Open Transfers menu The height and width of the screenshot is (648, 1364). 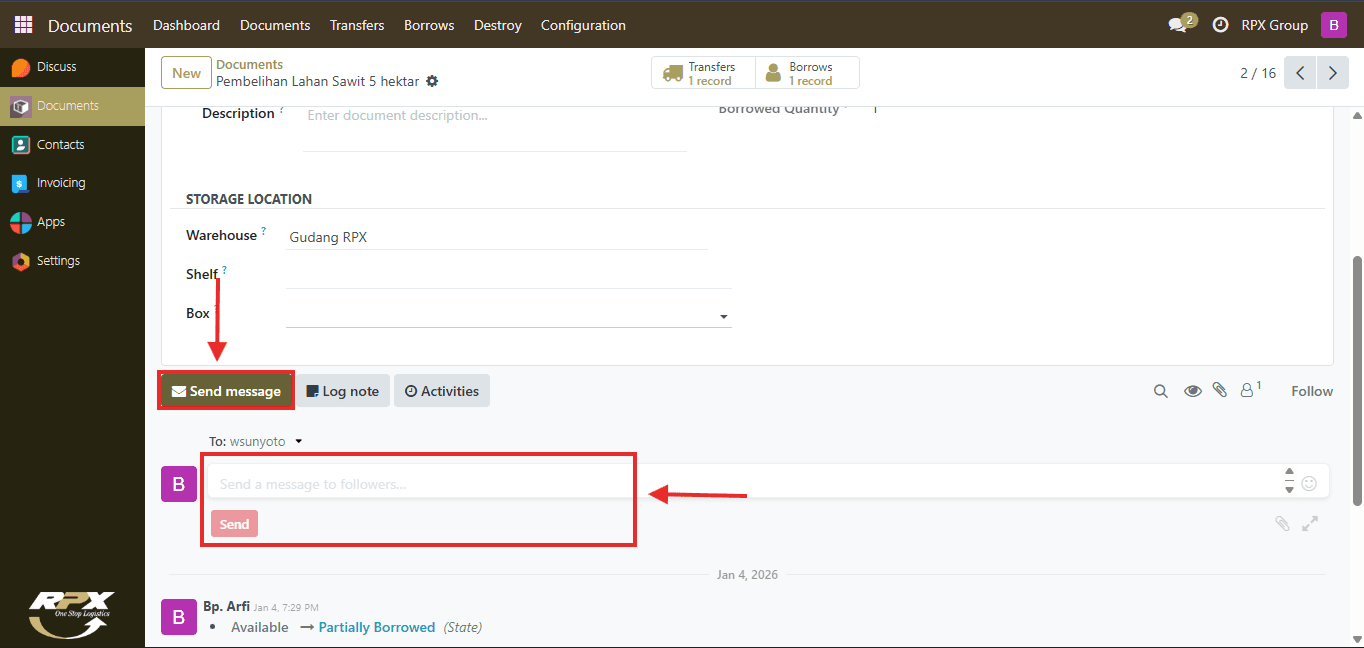357,25
